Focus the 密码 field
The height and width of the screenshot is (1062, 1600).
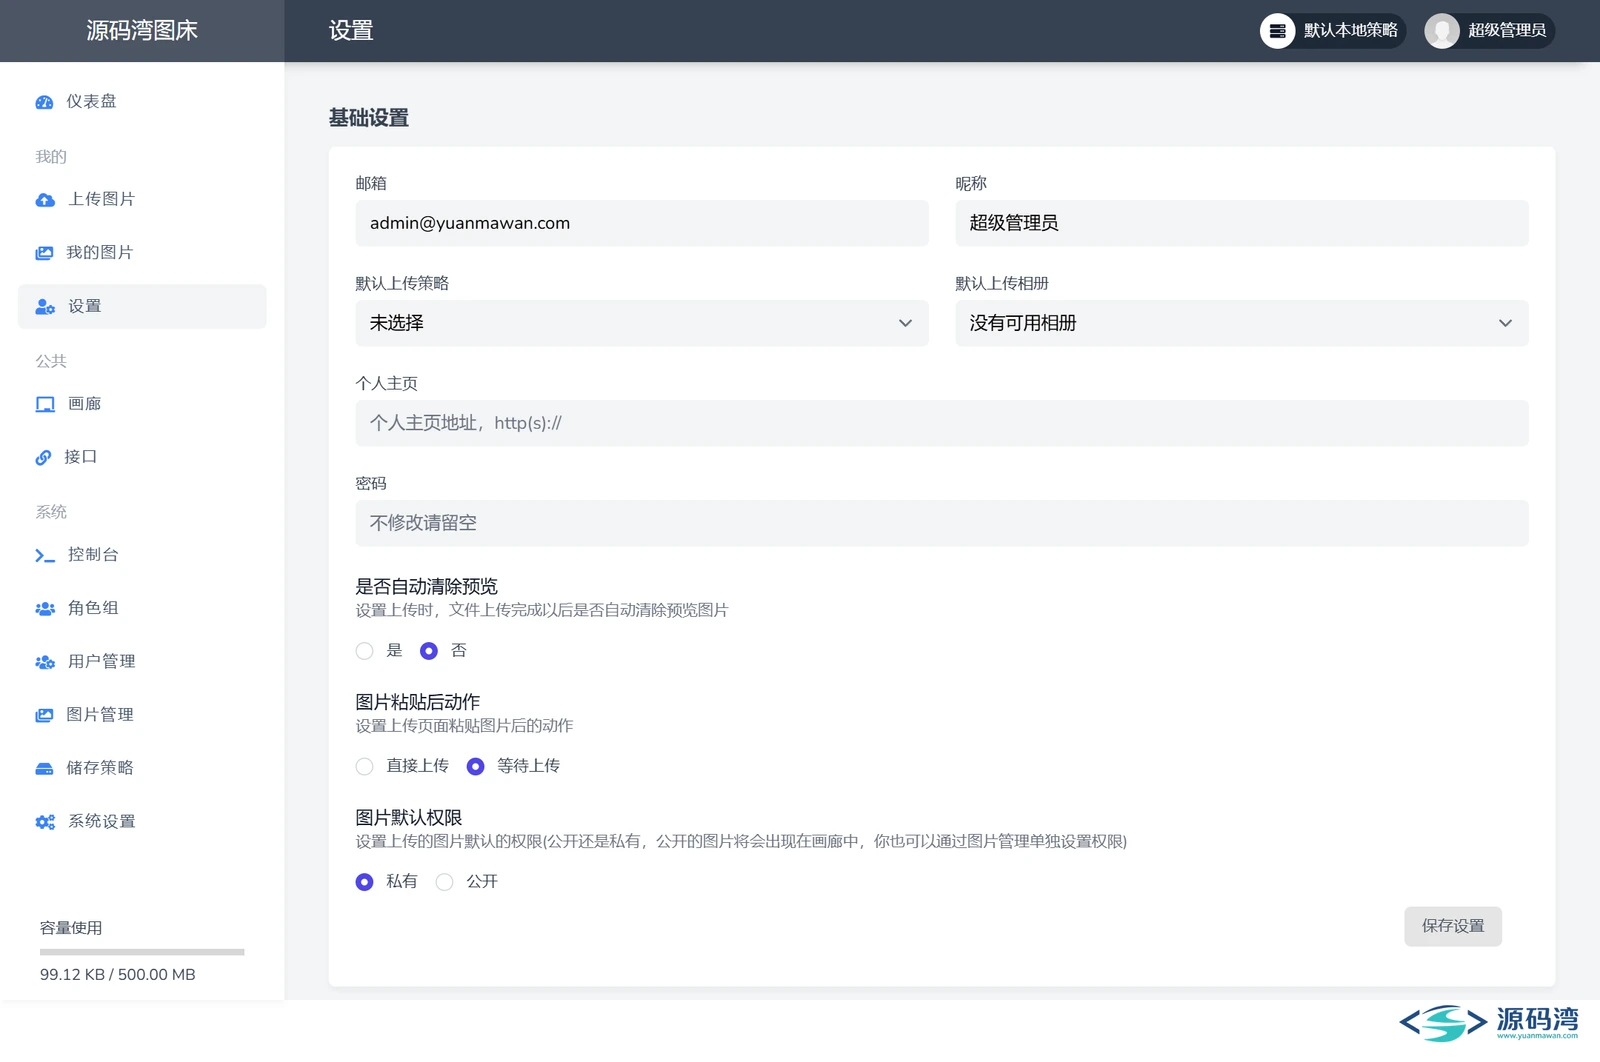pos(942,523)
